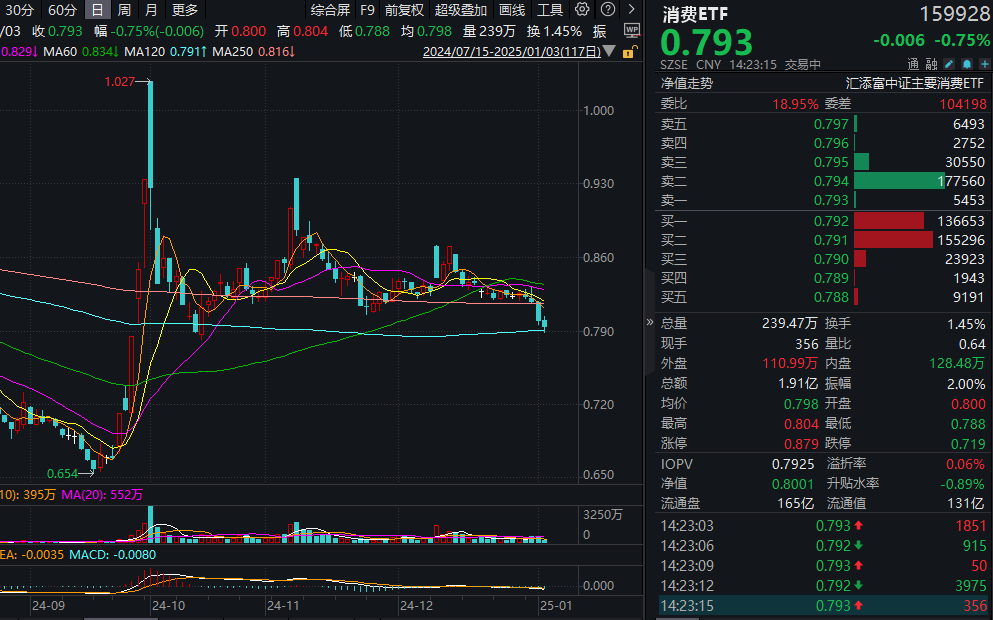
Task: Expand the date range dropdown triangle
Action: [609, 51]
